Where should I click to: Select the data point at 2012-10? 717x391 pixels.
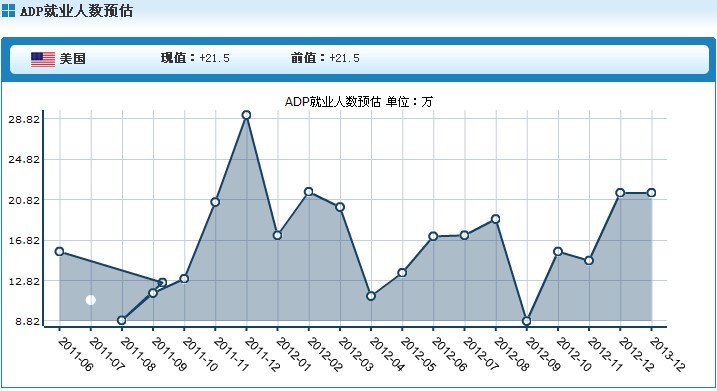point(558,252)
